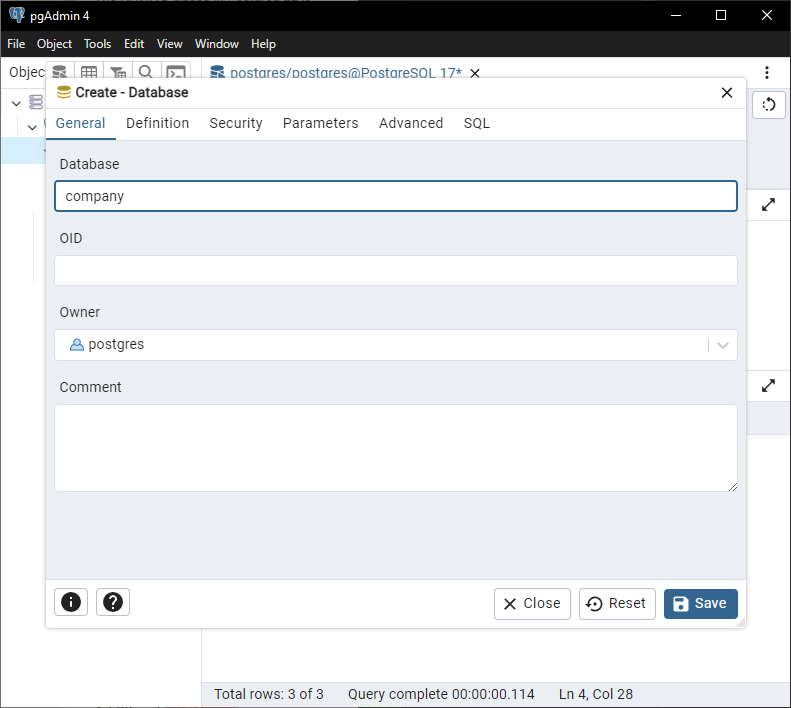Select the postgres owner combo box
The height and width of the screenshot is (708, 791).
(x=396, y=345)
